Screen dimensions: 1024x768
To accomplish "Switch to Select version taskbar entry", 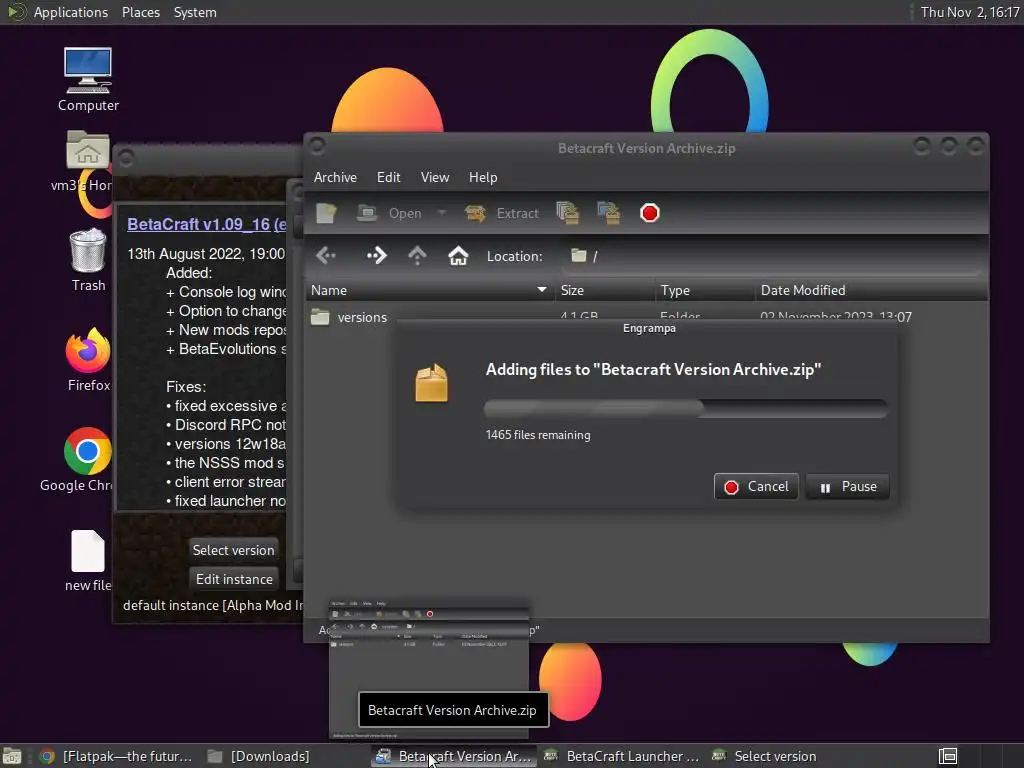I will click(x=764, y=756).
